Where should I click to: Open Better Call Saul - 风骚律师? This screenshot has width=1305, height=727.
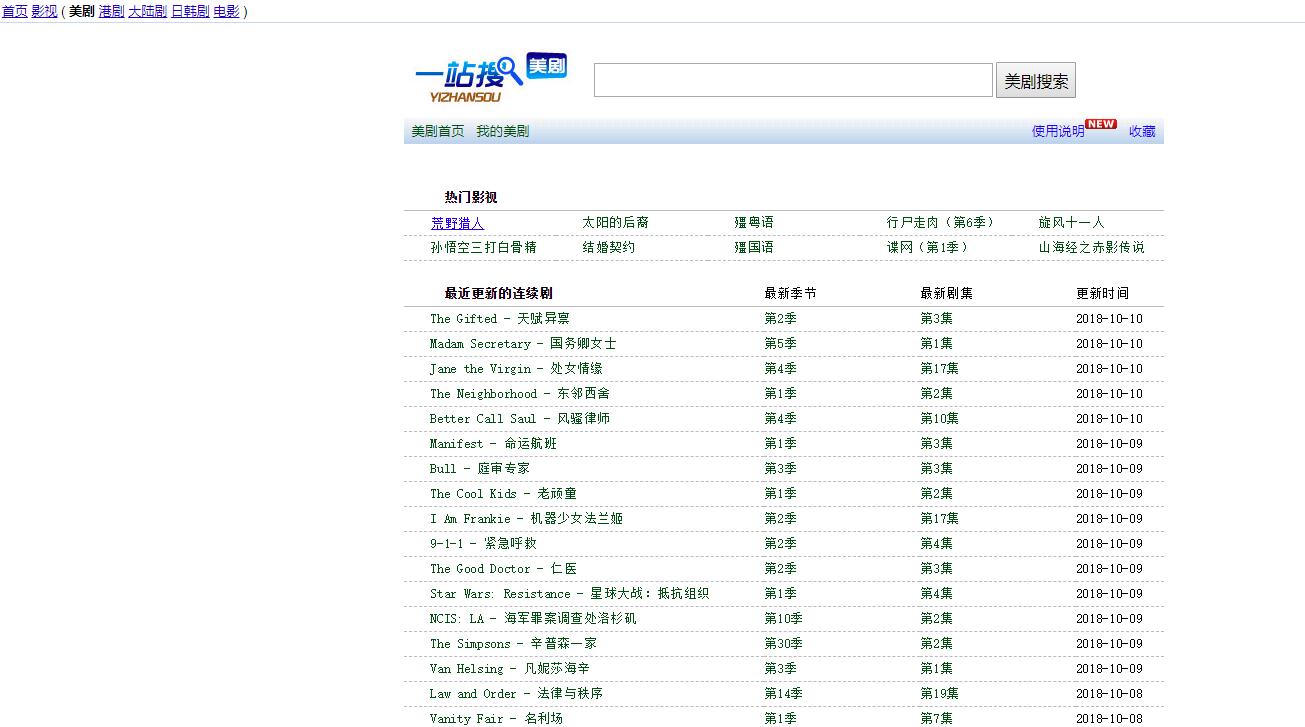[520, 419]
